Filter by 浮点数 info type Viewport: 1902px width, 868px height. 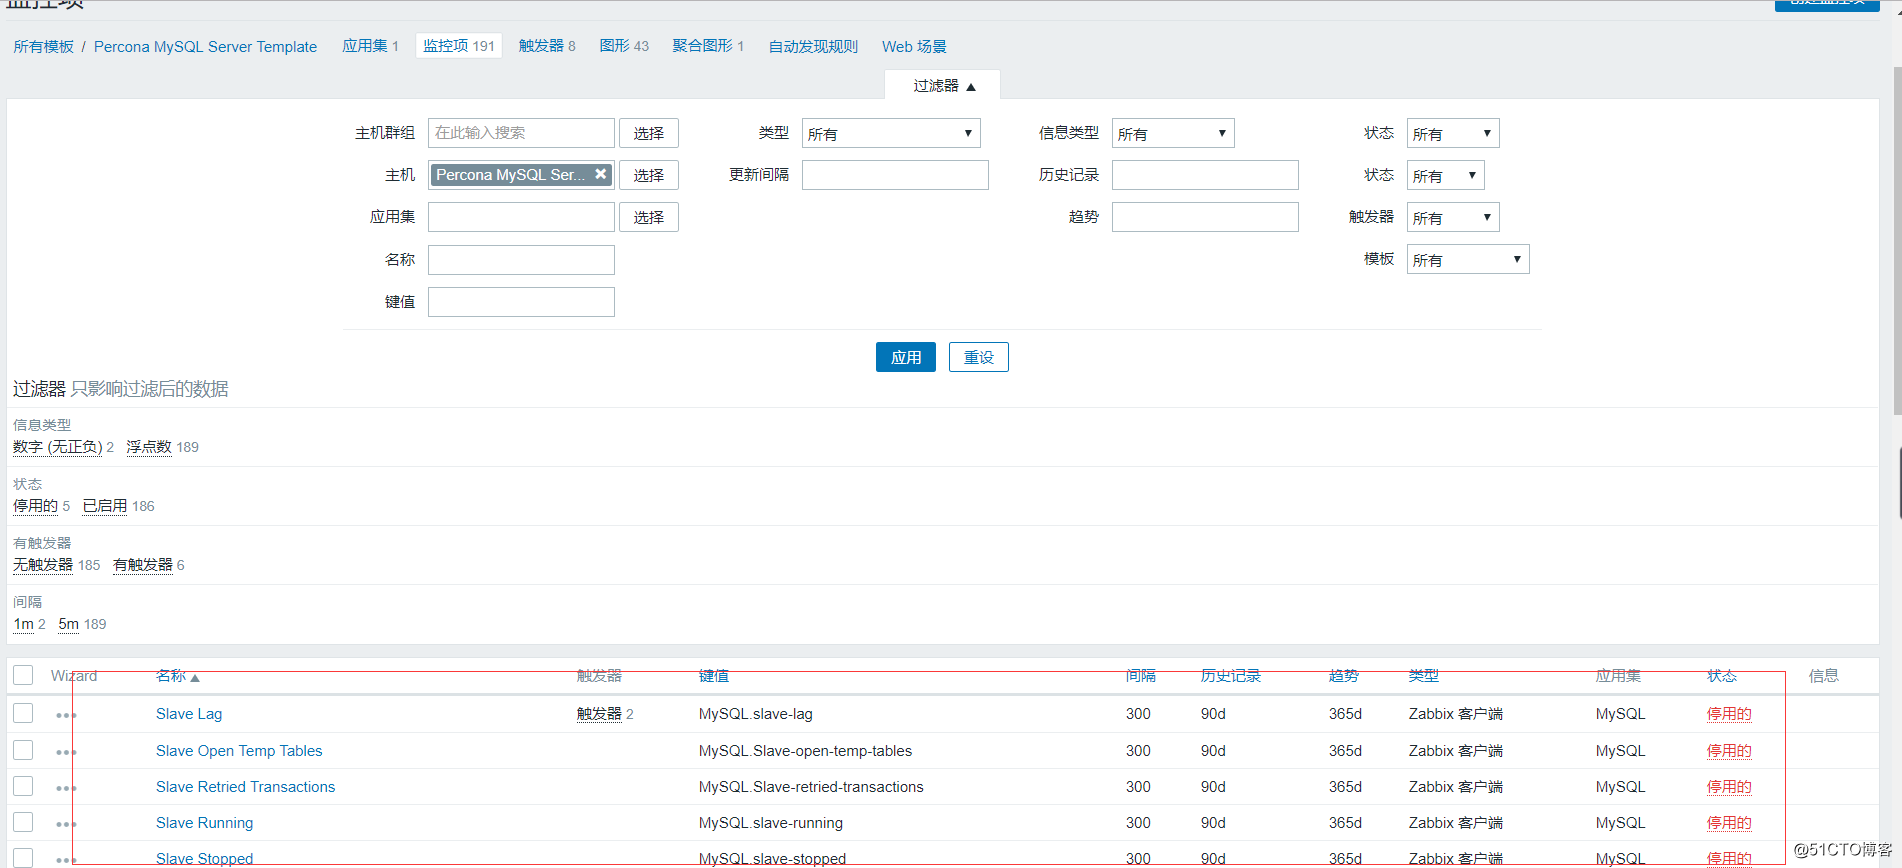(149, 447)
